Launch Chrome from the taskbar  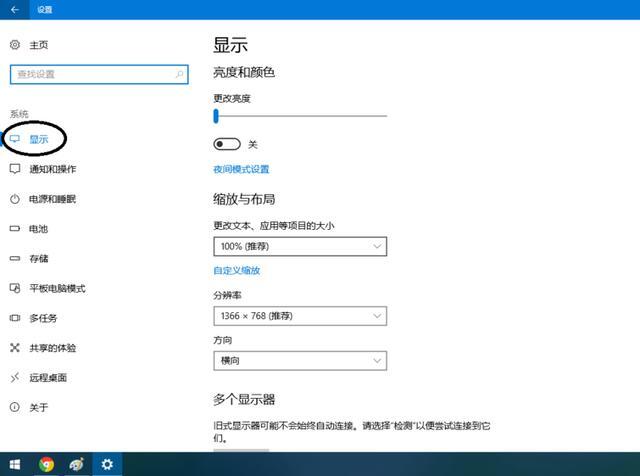pyautogui.click(x=47, y=464)
